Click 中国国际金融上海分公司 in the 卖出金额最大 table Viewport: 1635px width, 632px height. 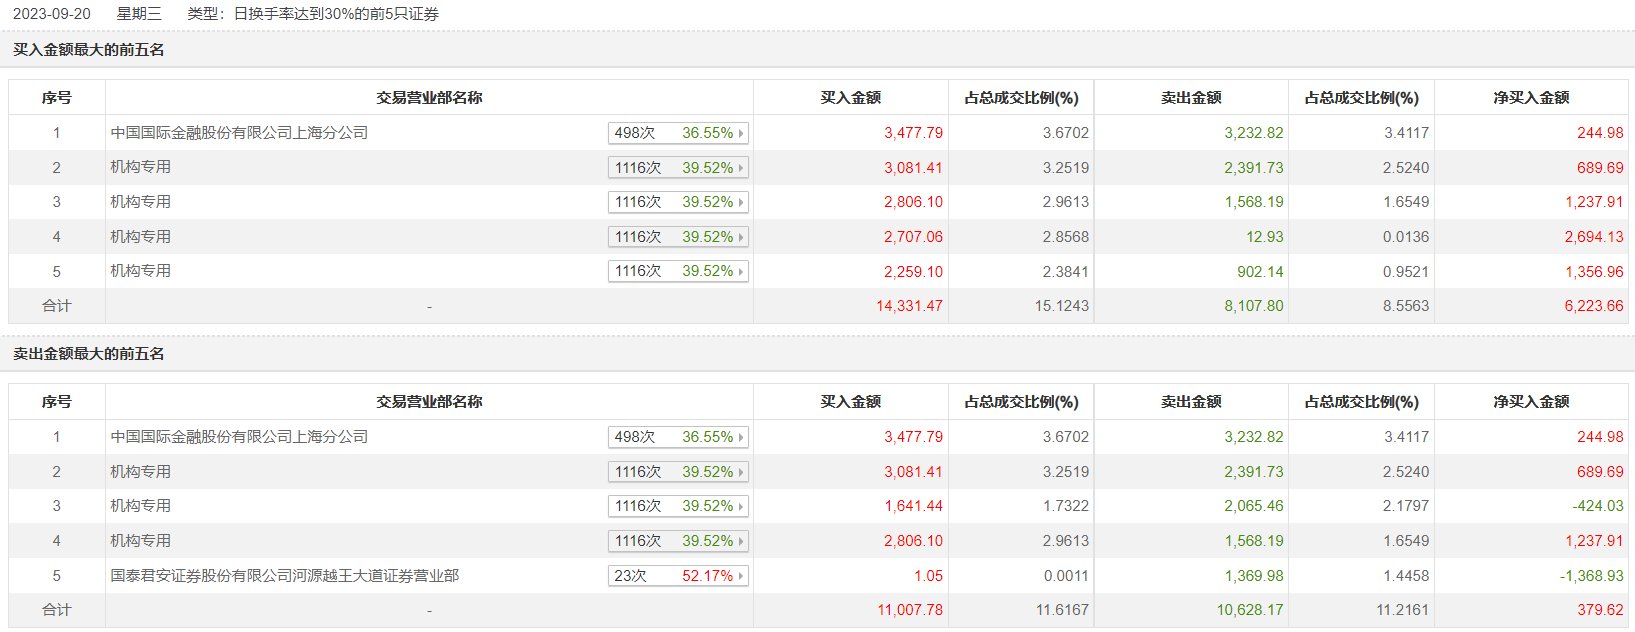pos(239,437)
